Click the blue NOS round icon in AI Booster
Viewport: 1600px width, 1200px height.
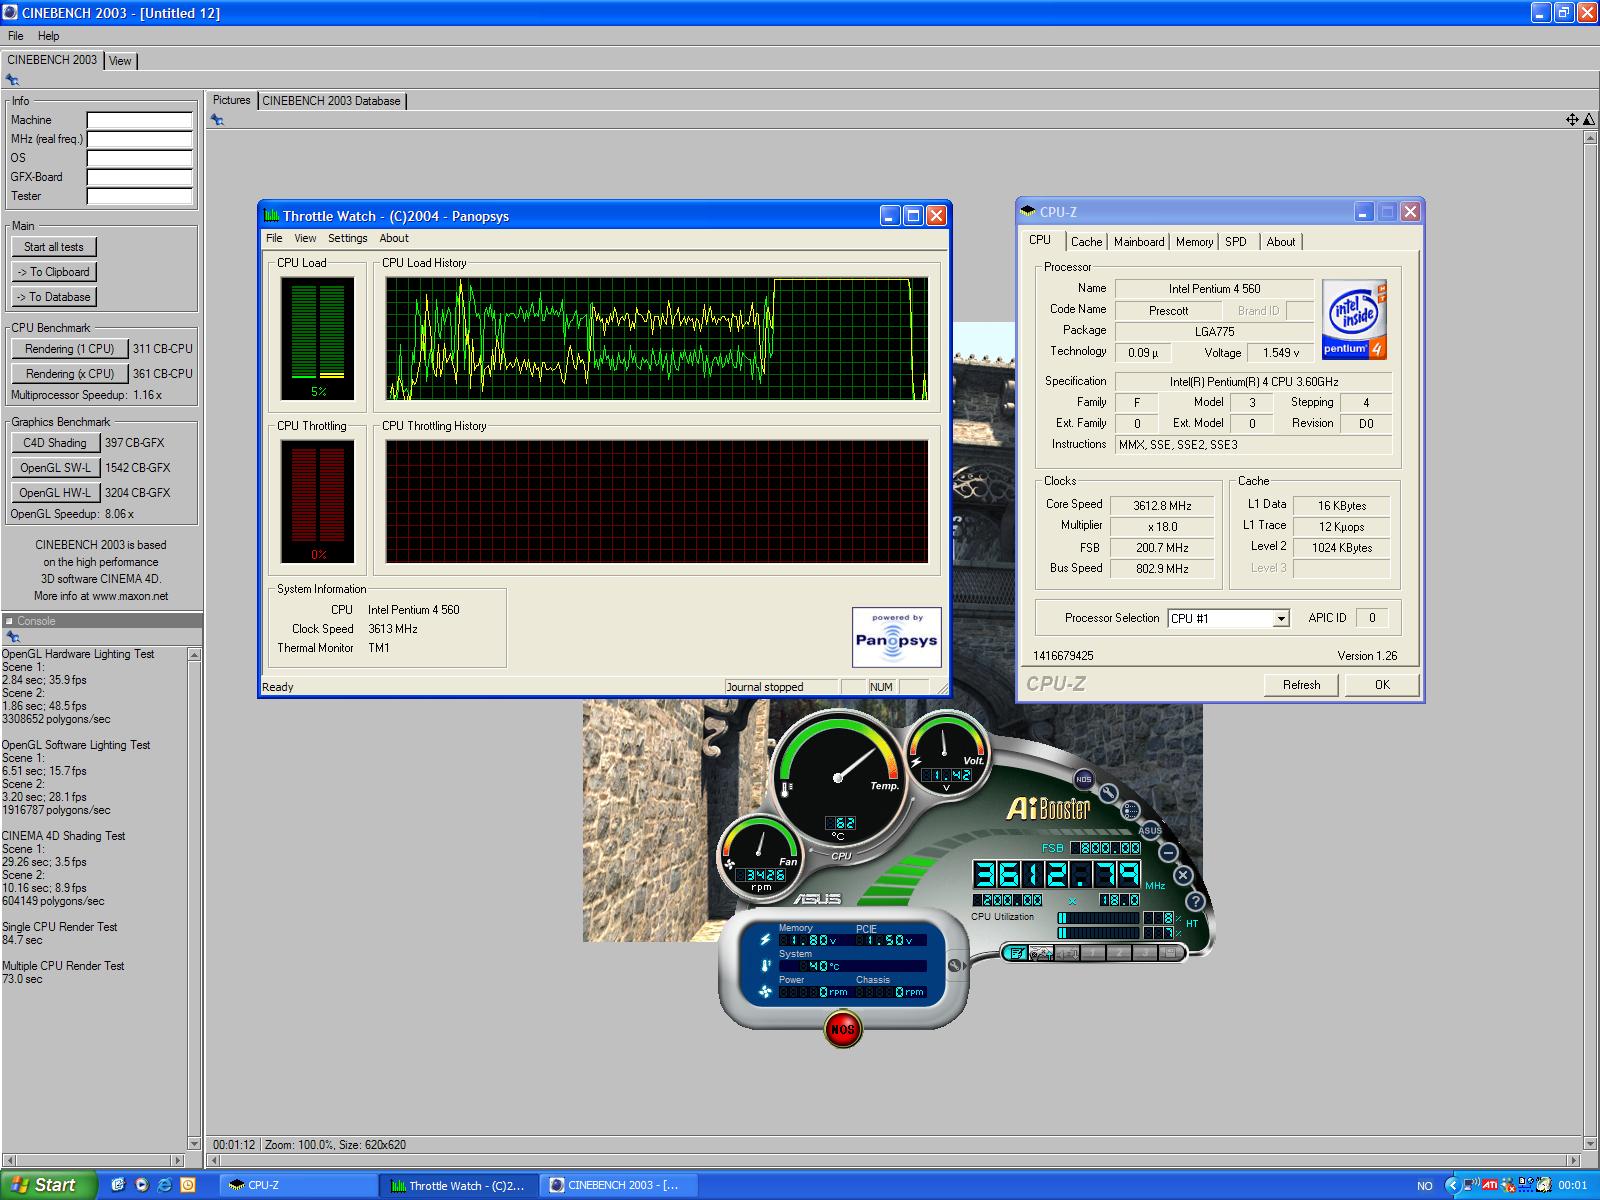pos(1083,779)
